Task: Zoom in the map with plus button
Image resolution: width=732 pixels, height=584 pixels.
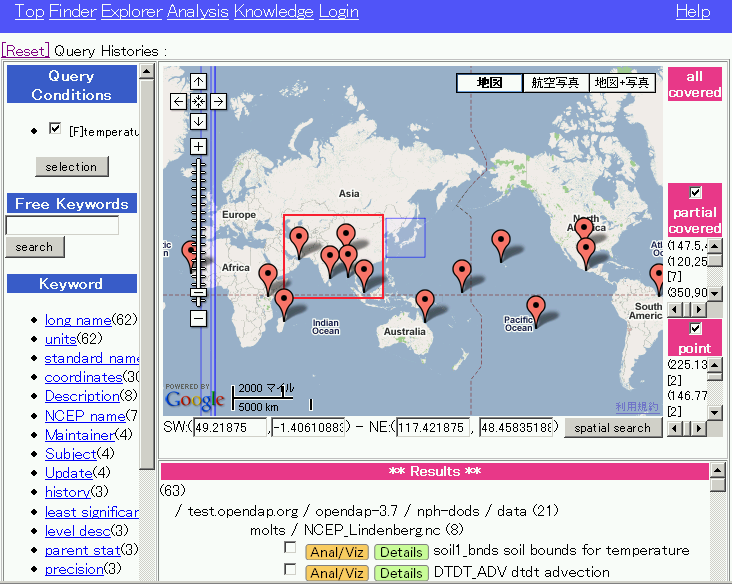Action: coord(198,147)
